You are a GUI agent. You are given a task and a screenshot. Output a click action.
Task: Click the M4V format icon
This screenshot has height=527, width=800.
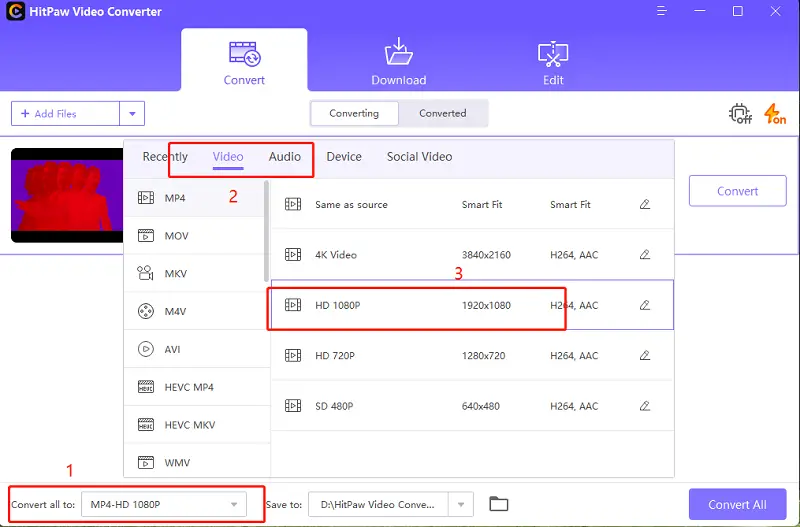146,311
